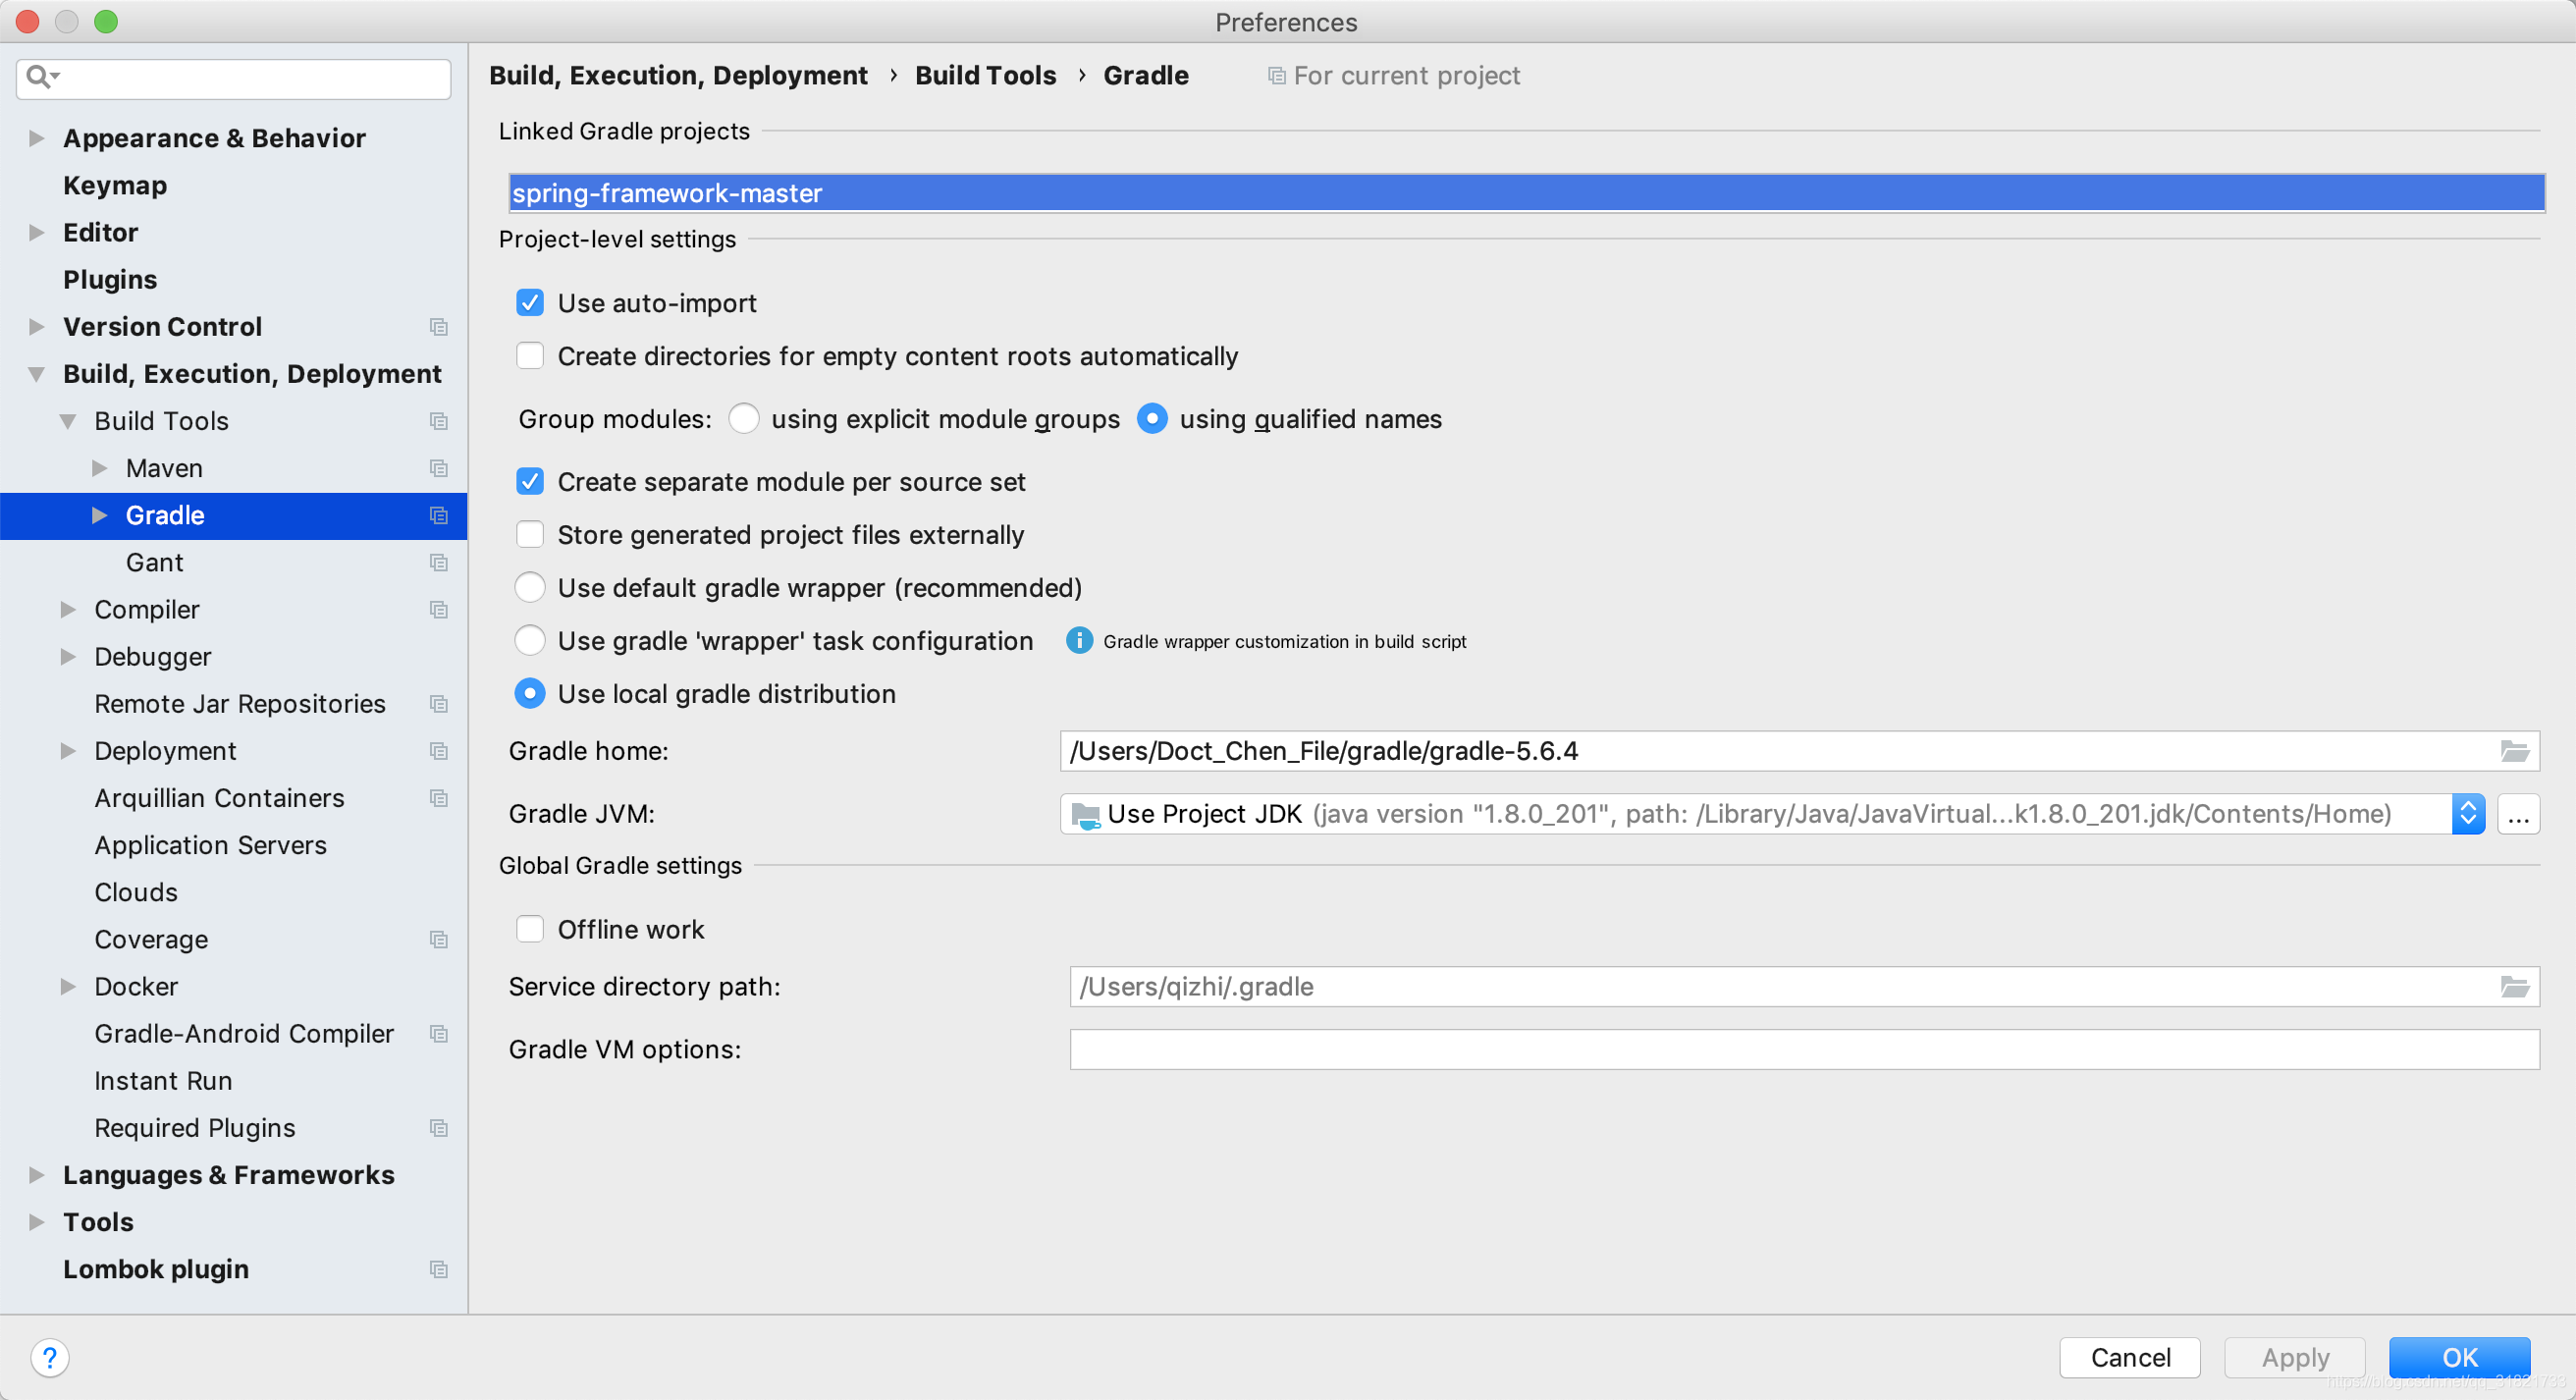
Task: Toggle the Use auto-import checkbox
Action: tap(531, 301)
